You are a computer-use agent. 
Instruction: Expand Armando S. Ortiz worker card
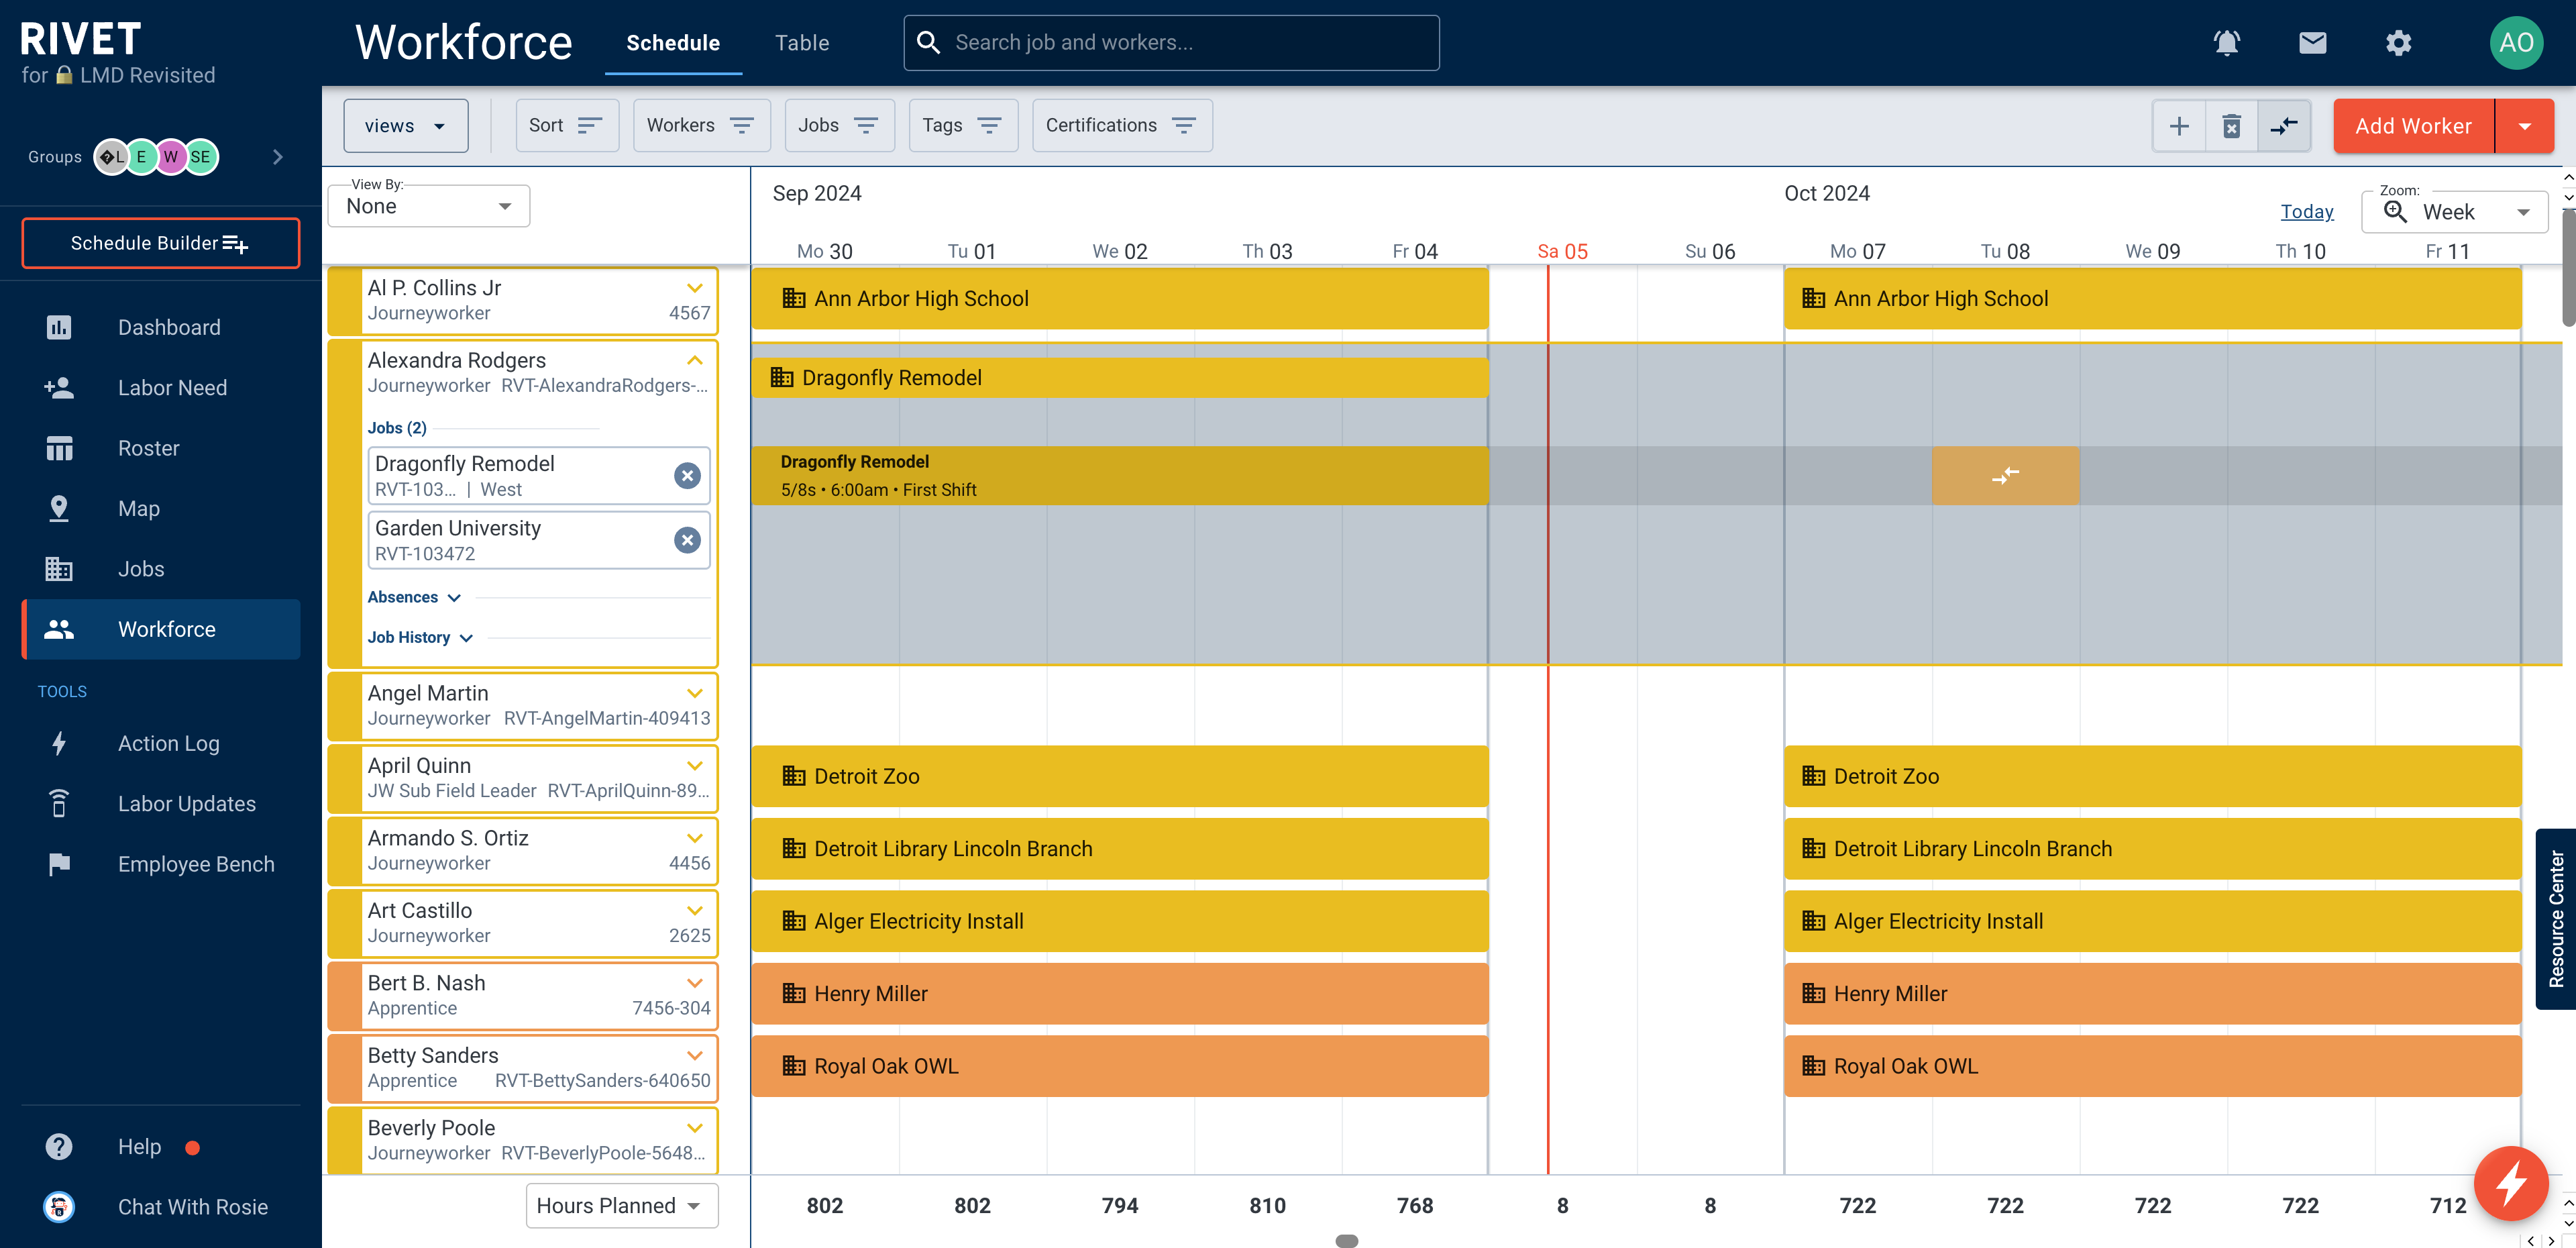point(695,838)
